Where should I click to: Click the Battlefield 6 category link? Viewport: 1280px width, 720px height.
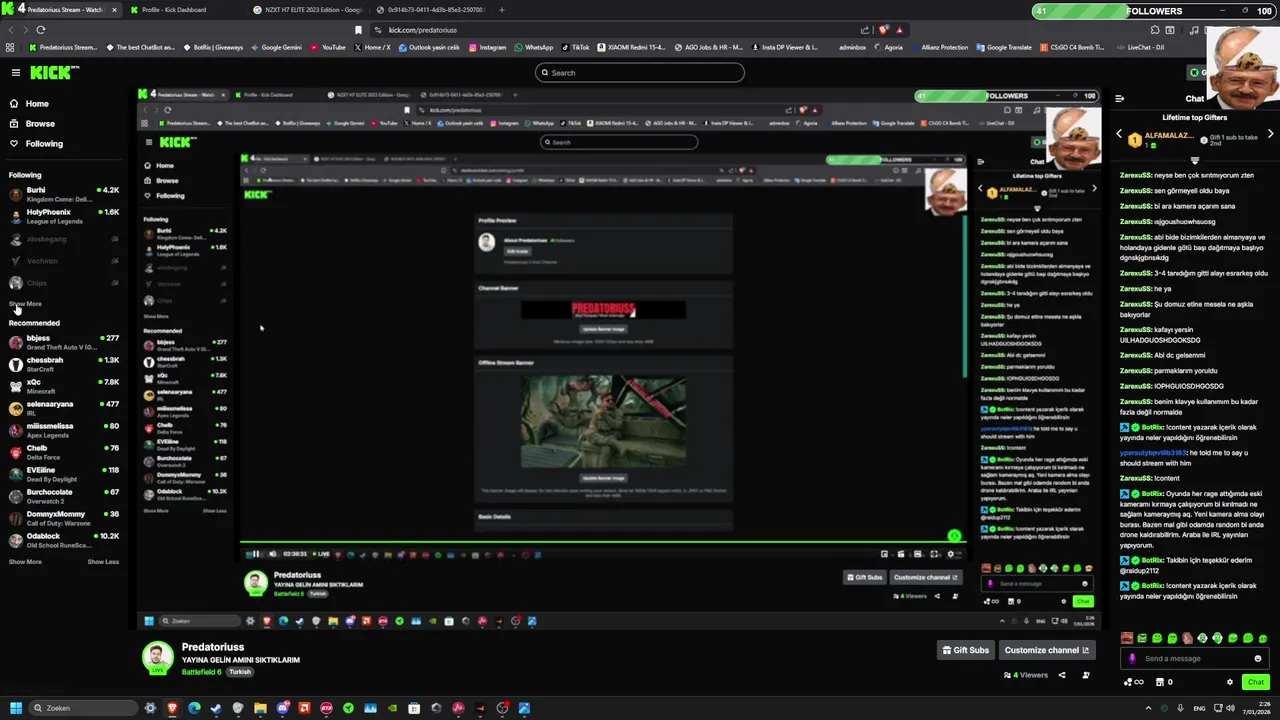[x=201, y=672]
